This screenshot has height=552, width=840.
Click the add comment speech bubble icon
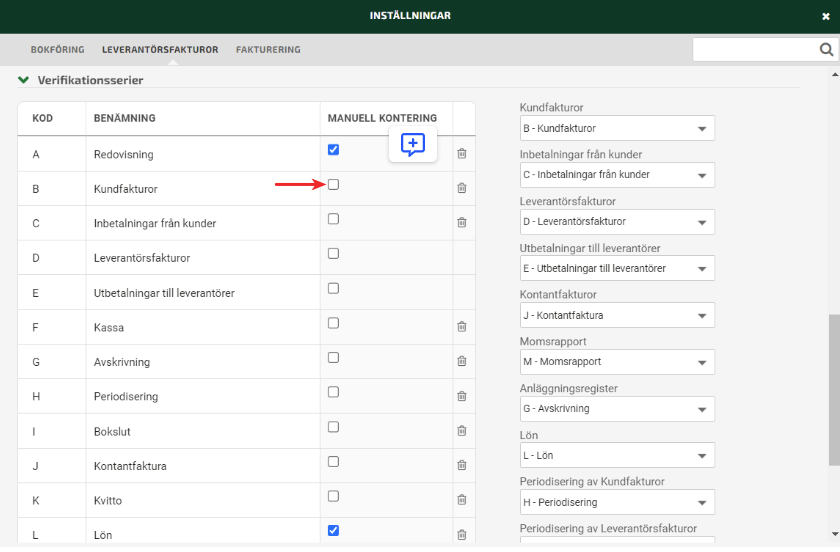pos(413,145)
